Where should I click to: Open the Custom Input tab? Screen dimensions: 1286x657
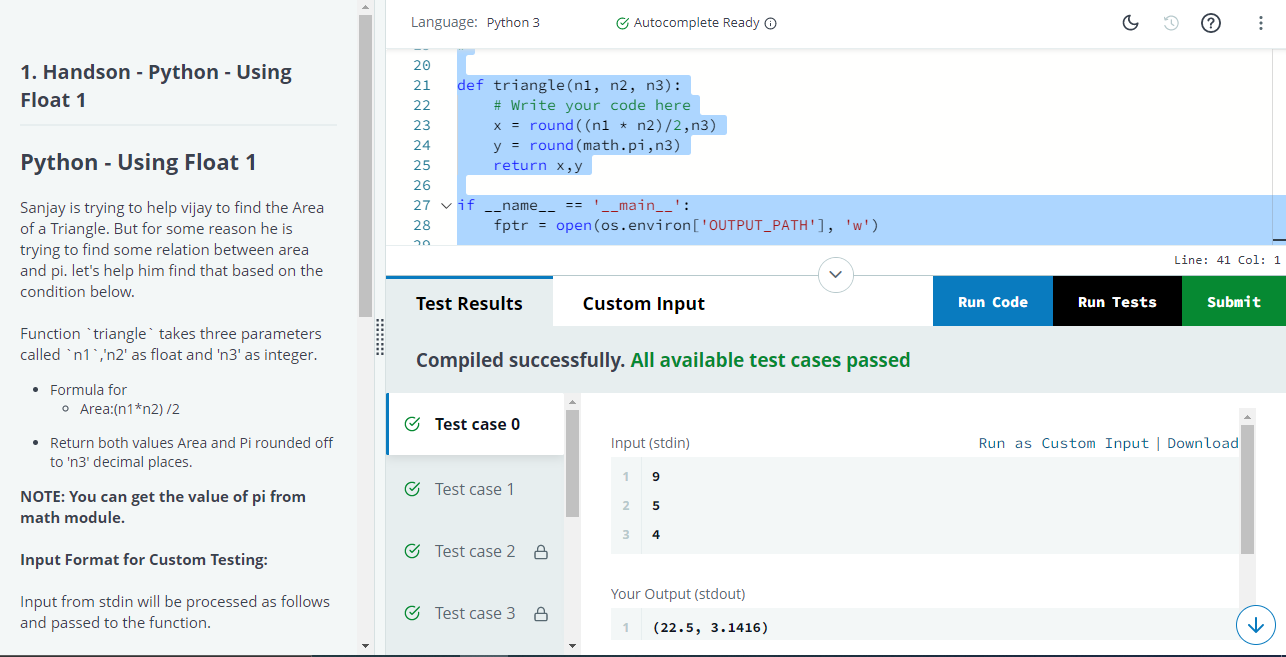pyautogui.click(x=643, y=303)
